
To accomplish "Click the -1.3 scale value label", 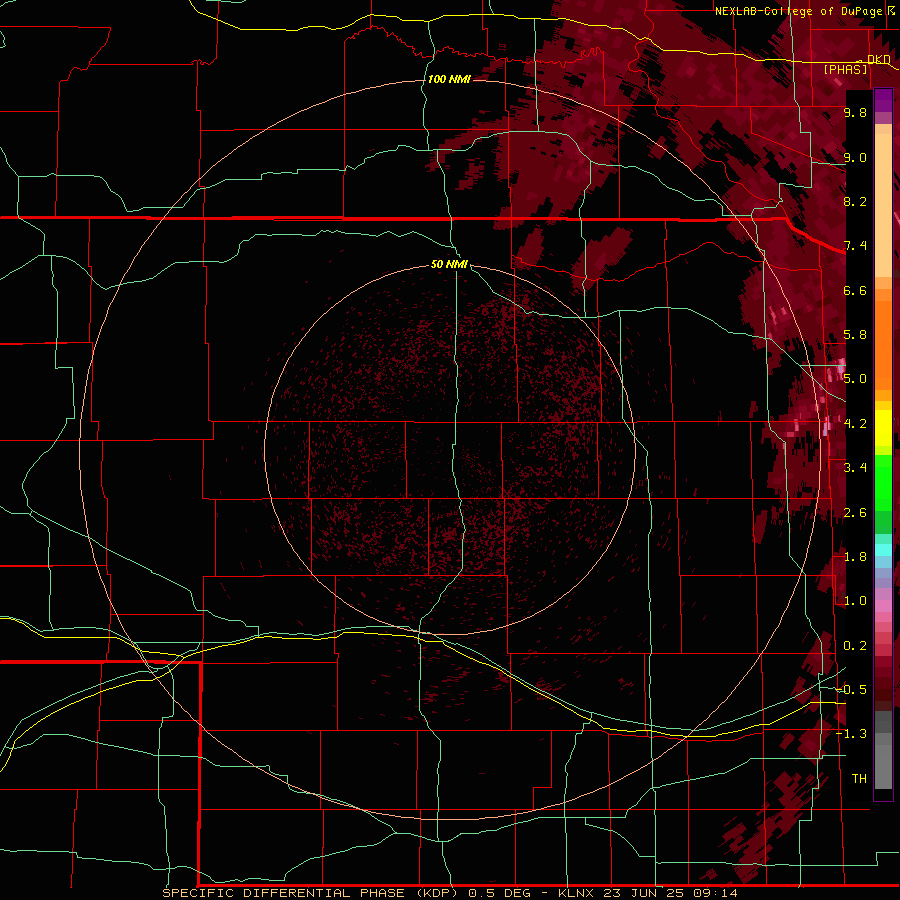I will point(852,734).
